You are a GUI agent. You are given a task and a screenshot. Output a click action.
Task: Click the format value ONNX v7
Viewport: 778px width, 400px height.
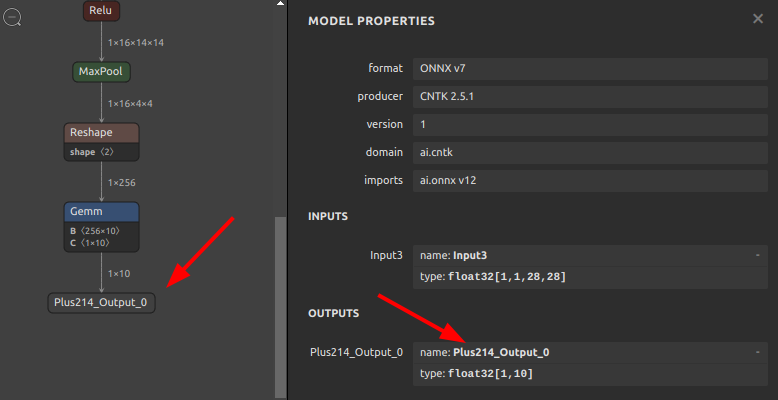pos(590,68)
